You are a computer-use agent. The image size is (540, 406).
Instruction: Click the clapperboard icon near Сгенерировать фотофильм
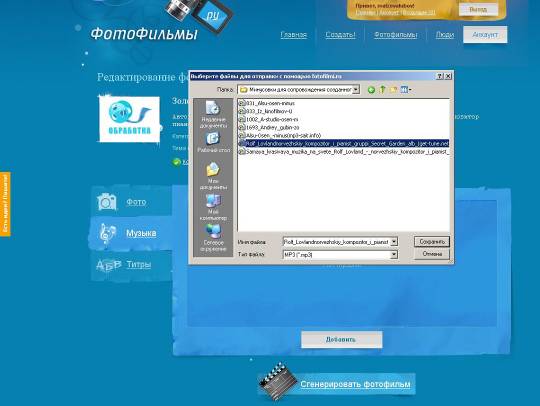point(278,381)
